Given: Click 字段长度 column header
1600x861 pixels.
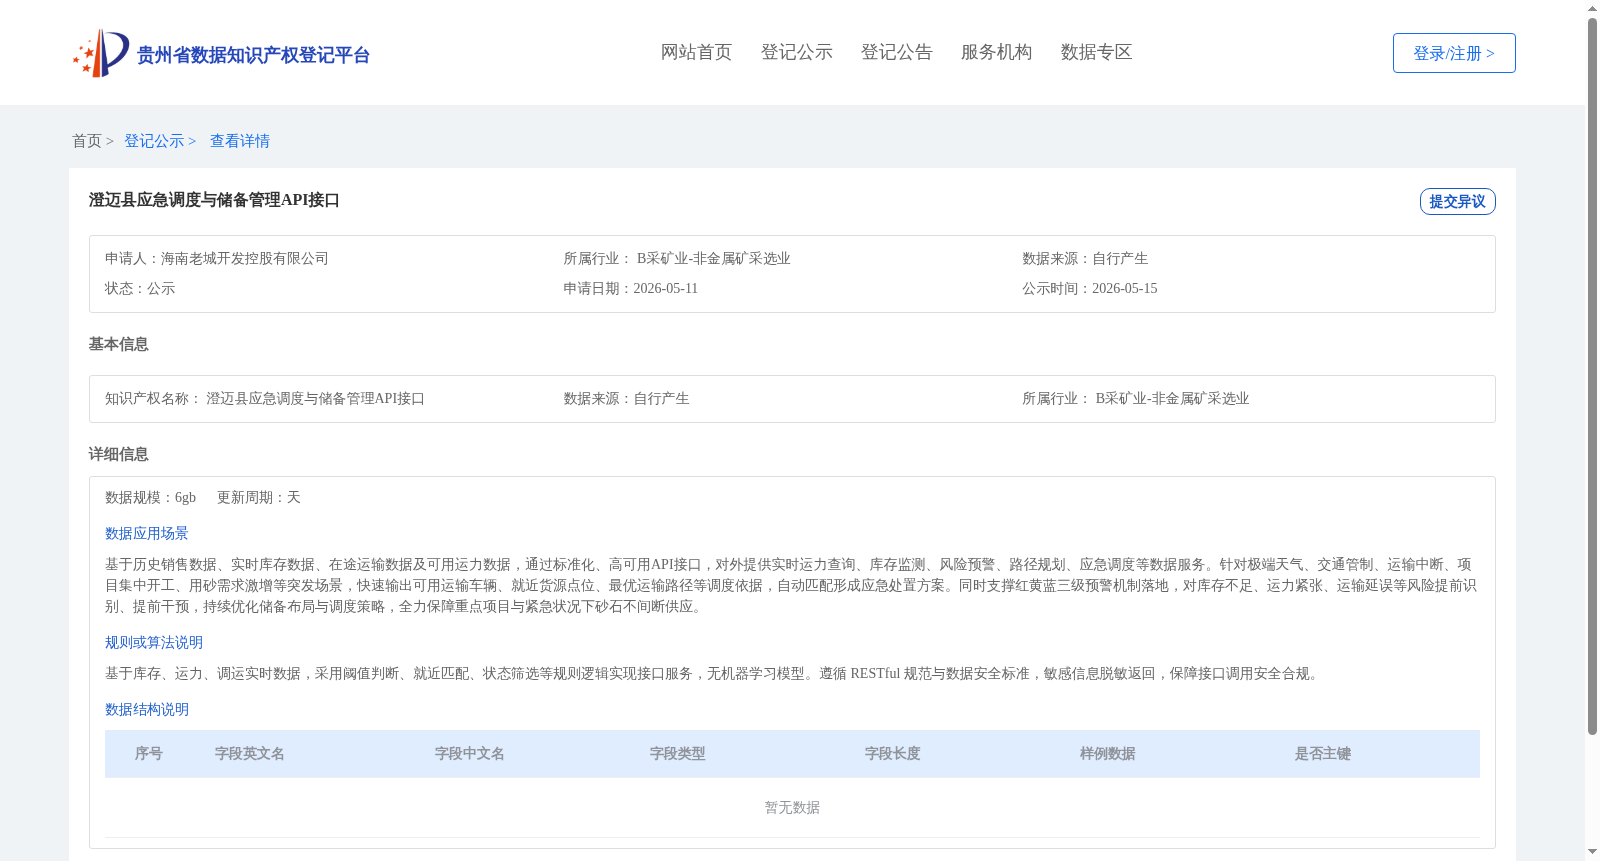Looking at the screenshot, I should point(893,754).
